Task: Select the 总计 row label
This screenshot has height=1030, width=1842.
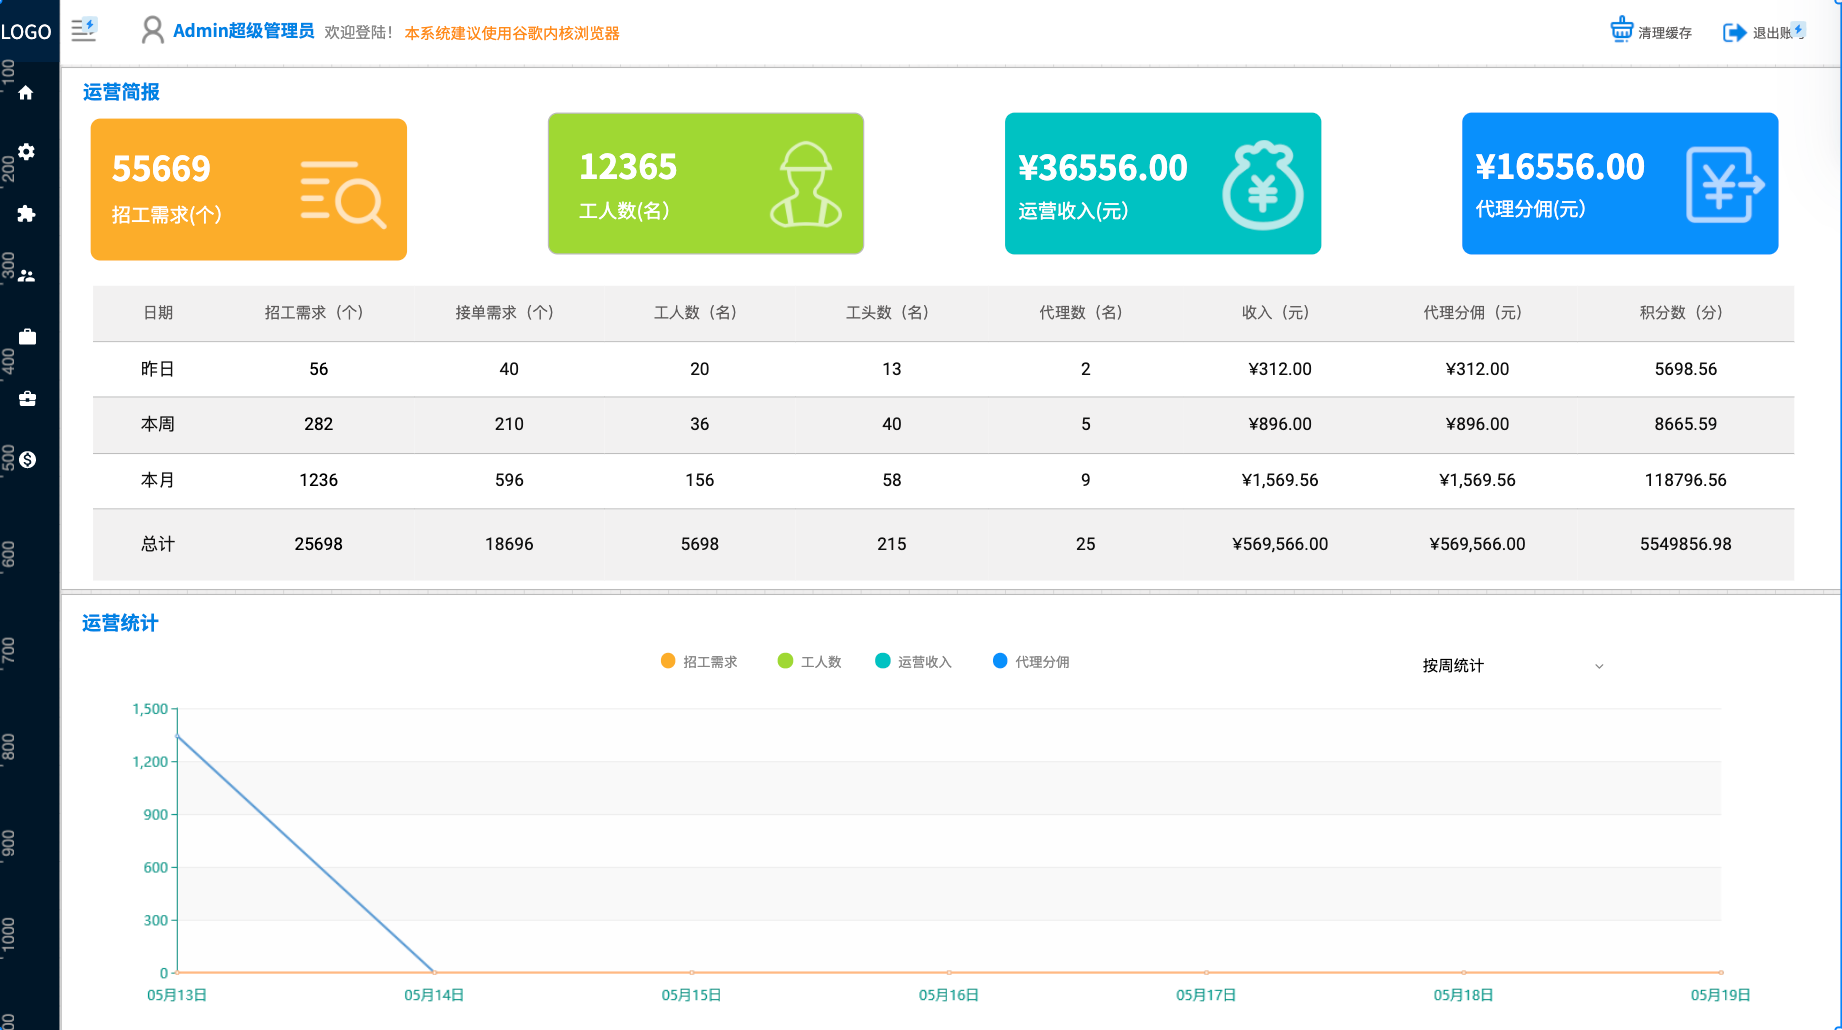Action: (x=158, y=544)
